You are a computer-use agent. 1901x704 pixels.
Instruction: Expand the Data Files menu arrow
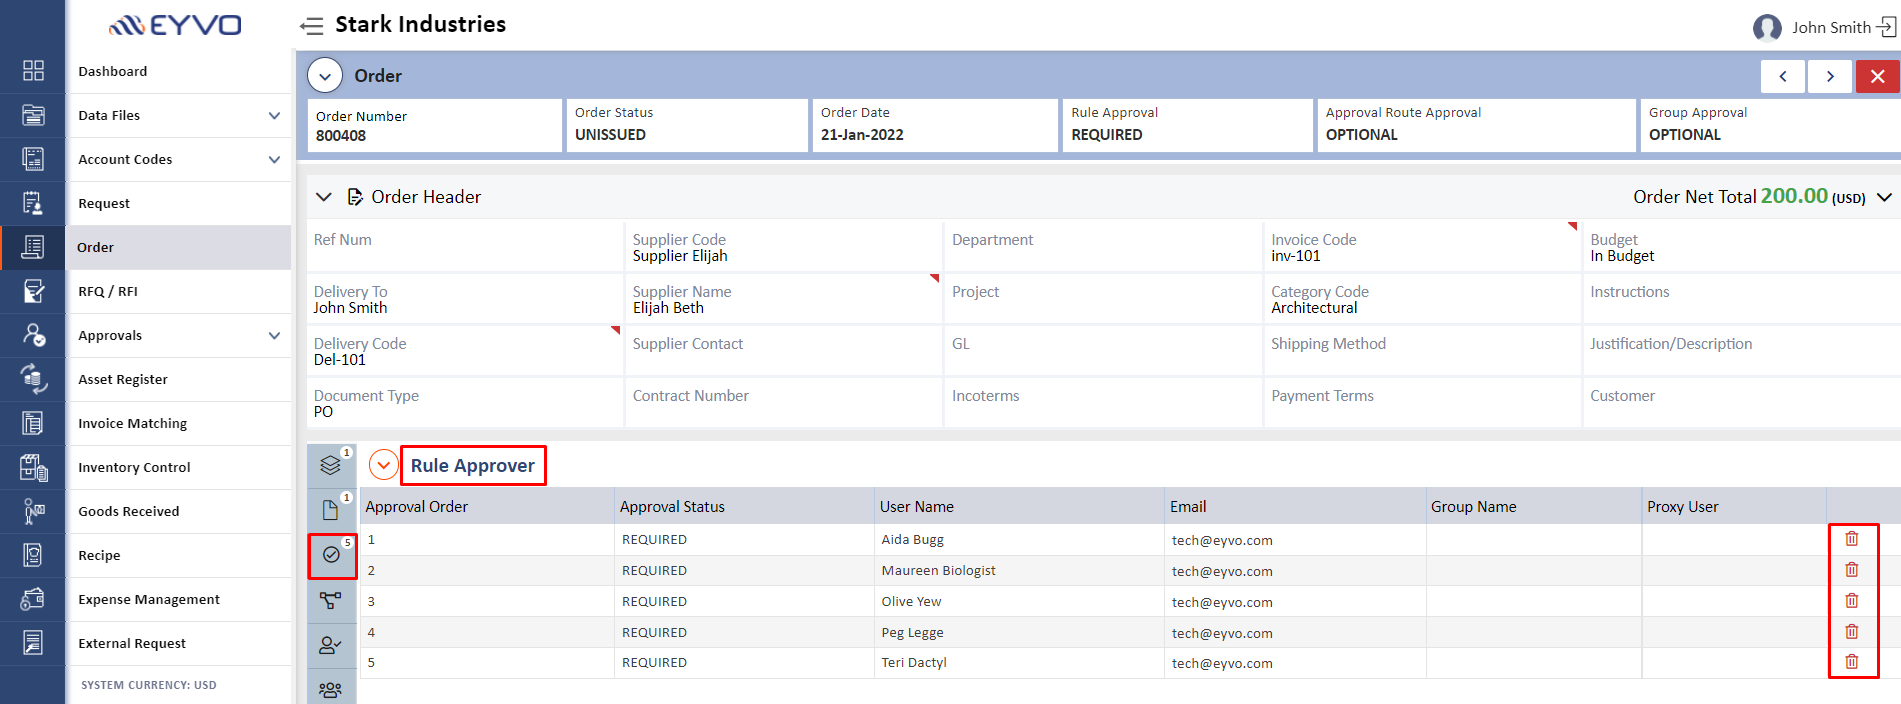coord(274,115)
